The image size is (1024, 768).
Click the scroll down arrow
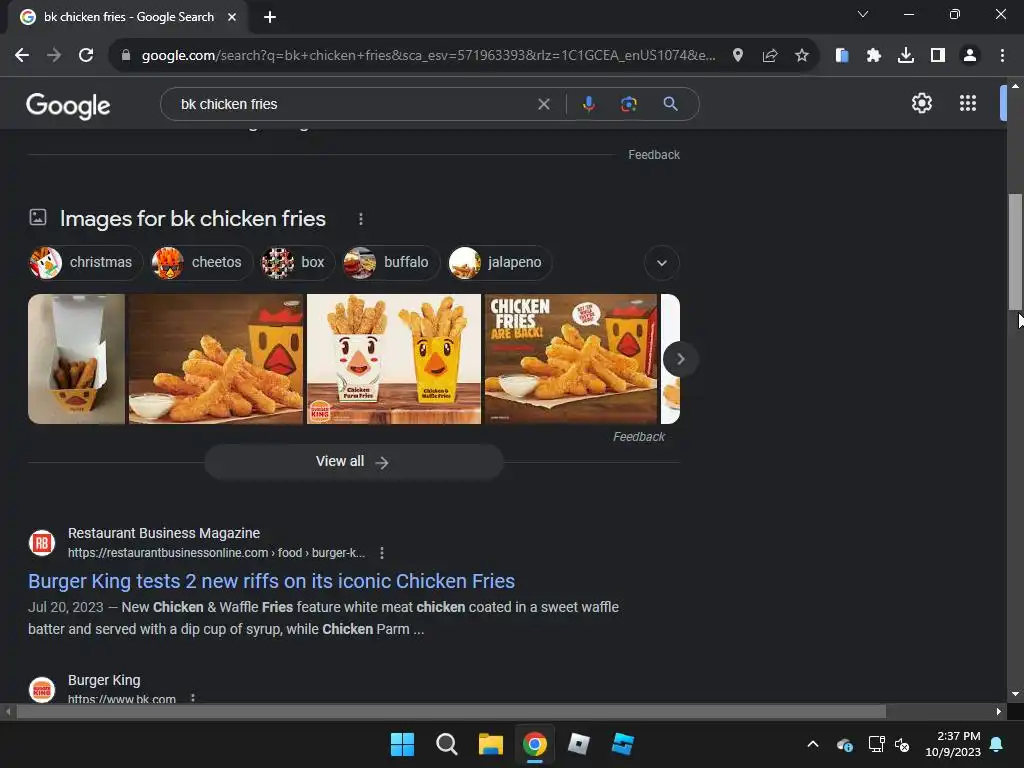(x=1015, y=694)
